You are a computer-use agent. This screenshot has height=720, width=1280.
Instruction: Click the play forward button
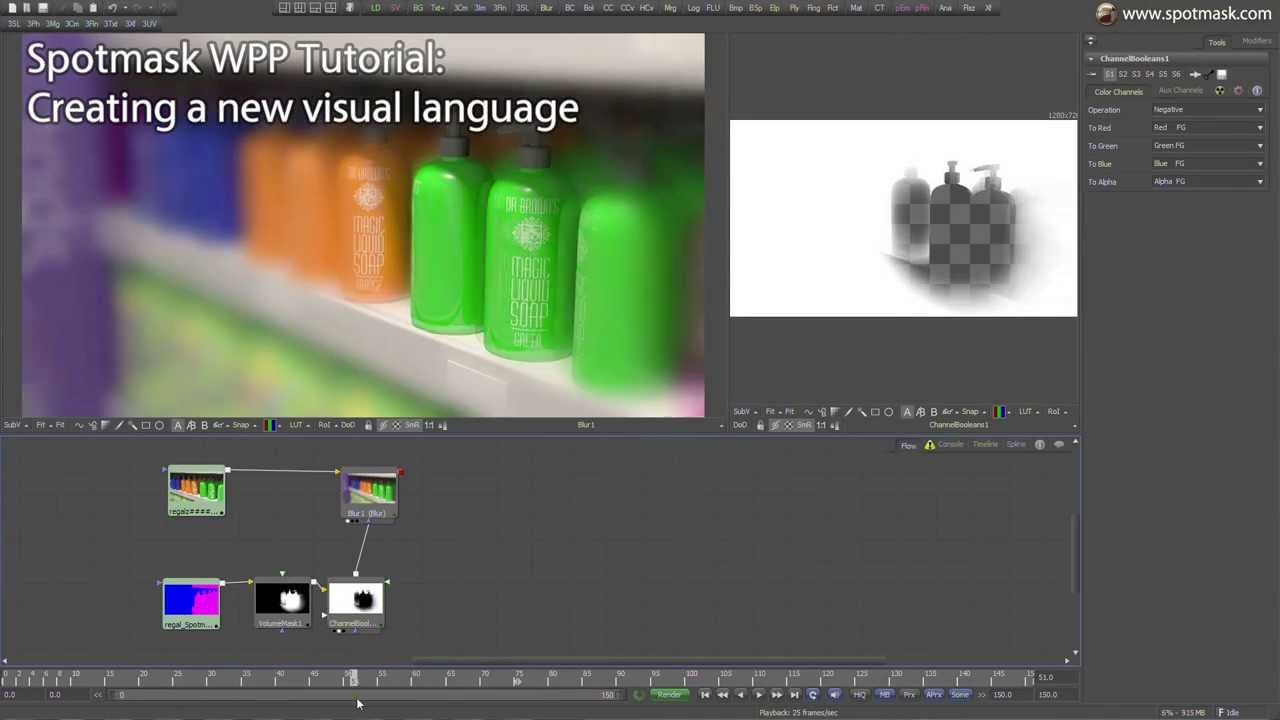[758, 695]
